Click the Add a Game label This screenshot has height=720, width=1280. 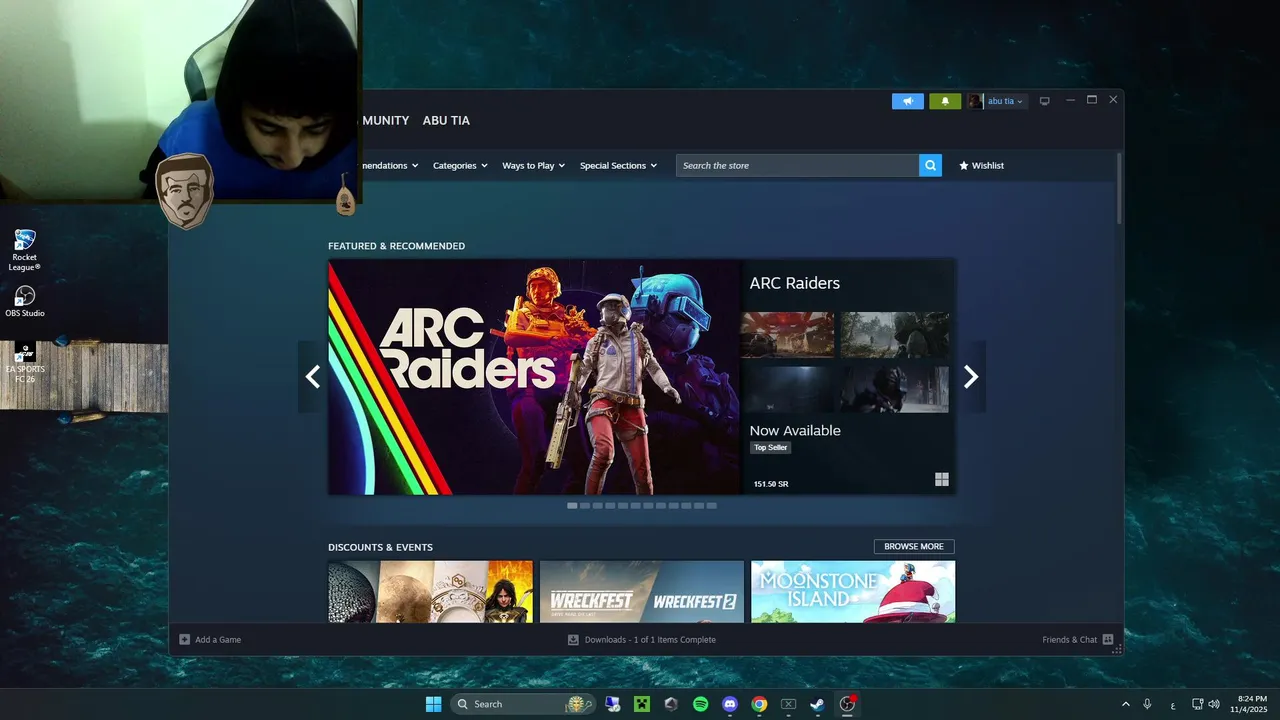(x=218, y=640)
